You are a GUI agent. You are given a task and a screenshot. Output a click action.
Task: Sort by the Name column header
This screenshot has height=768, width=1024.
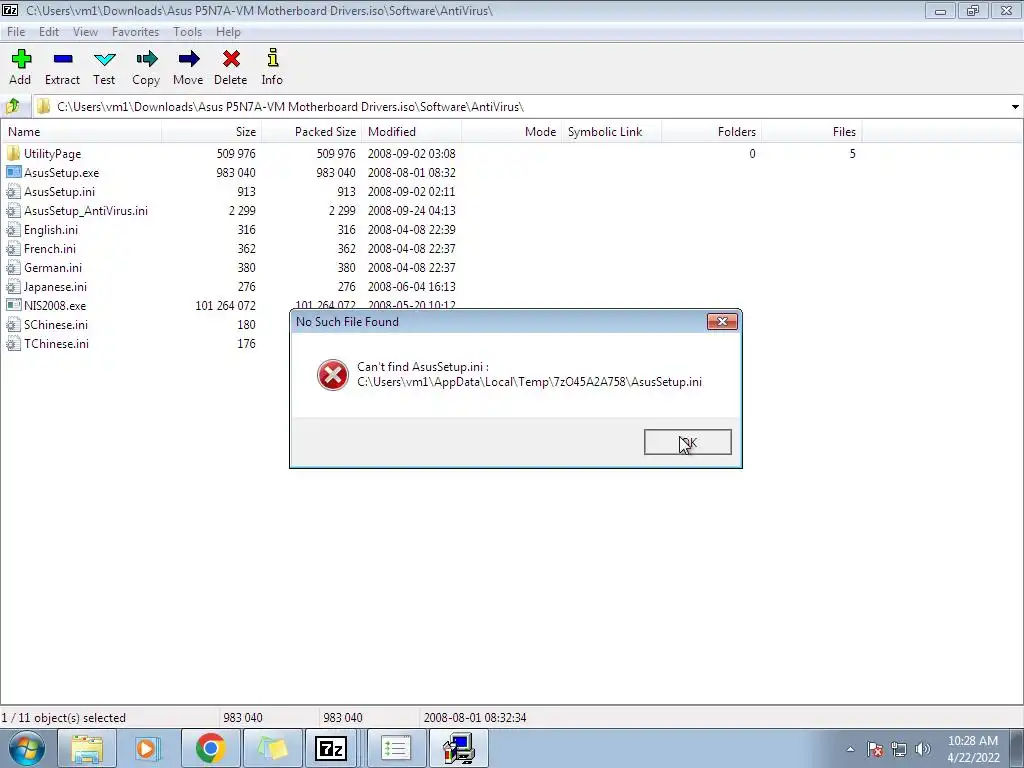point(81,131)
